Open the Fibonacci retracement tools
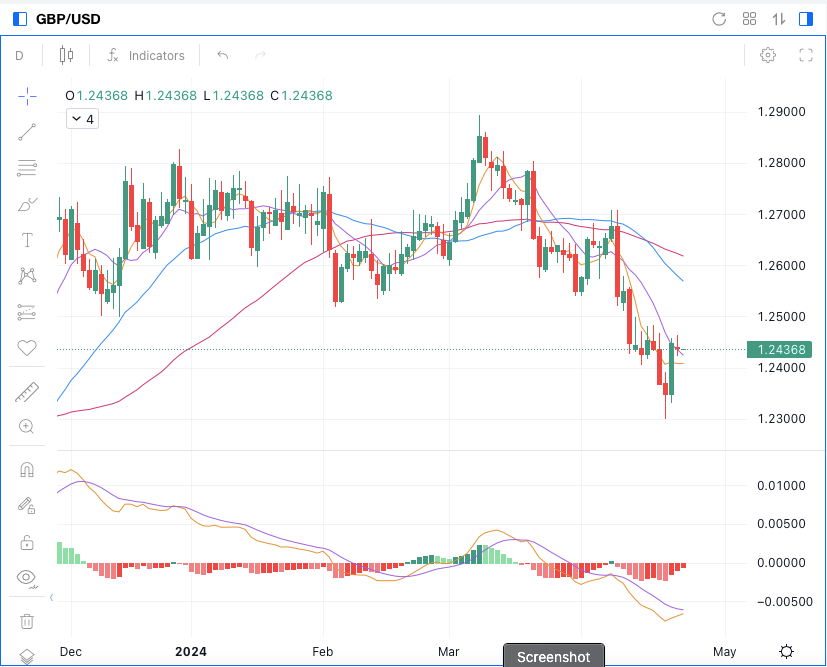The image size is (827, 667). 27,168
